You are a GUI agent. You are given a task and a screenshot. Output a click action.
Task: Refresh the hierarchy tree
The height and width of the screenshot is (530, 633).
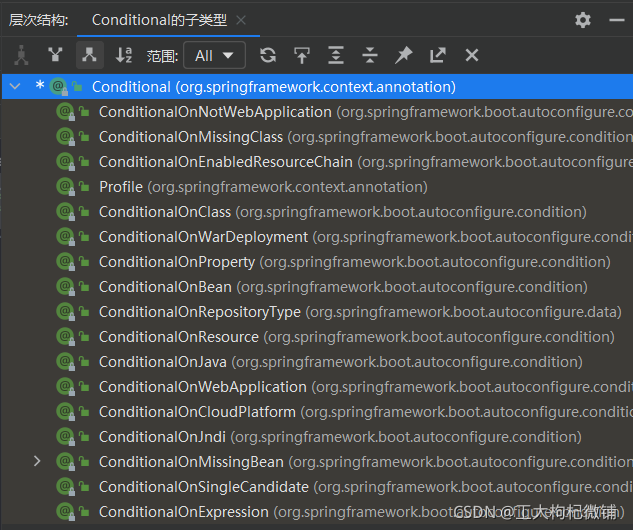268,55
